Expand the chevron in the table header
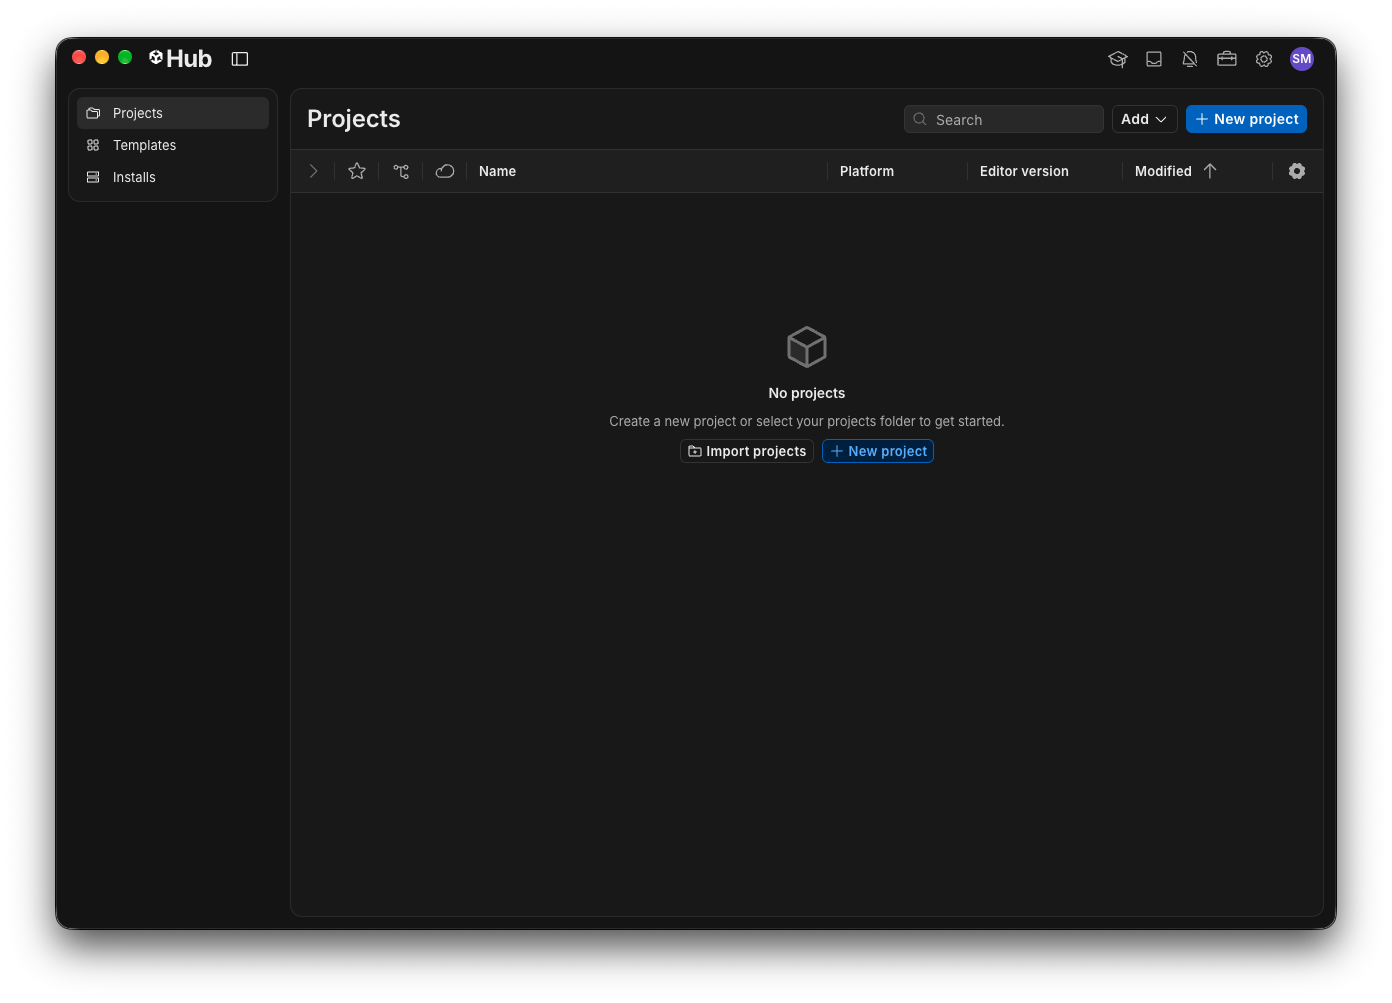 coord(313,171)
